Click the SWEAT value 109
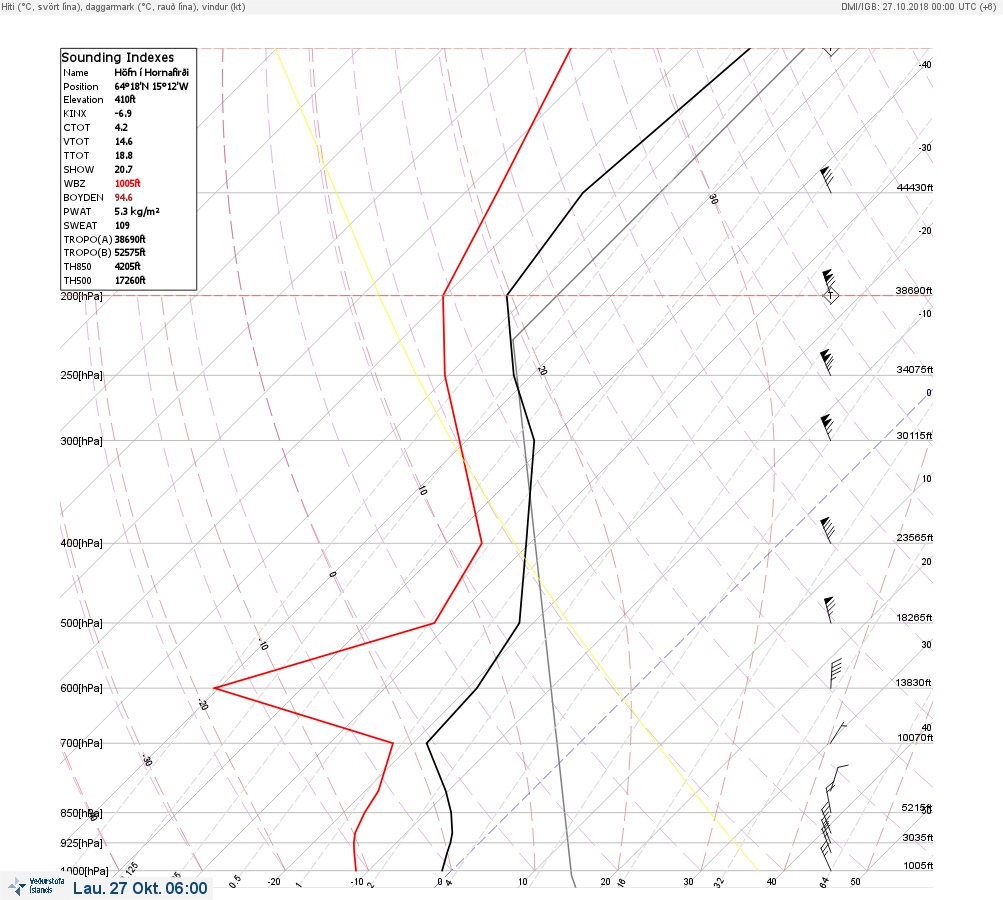 [122, 225]
